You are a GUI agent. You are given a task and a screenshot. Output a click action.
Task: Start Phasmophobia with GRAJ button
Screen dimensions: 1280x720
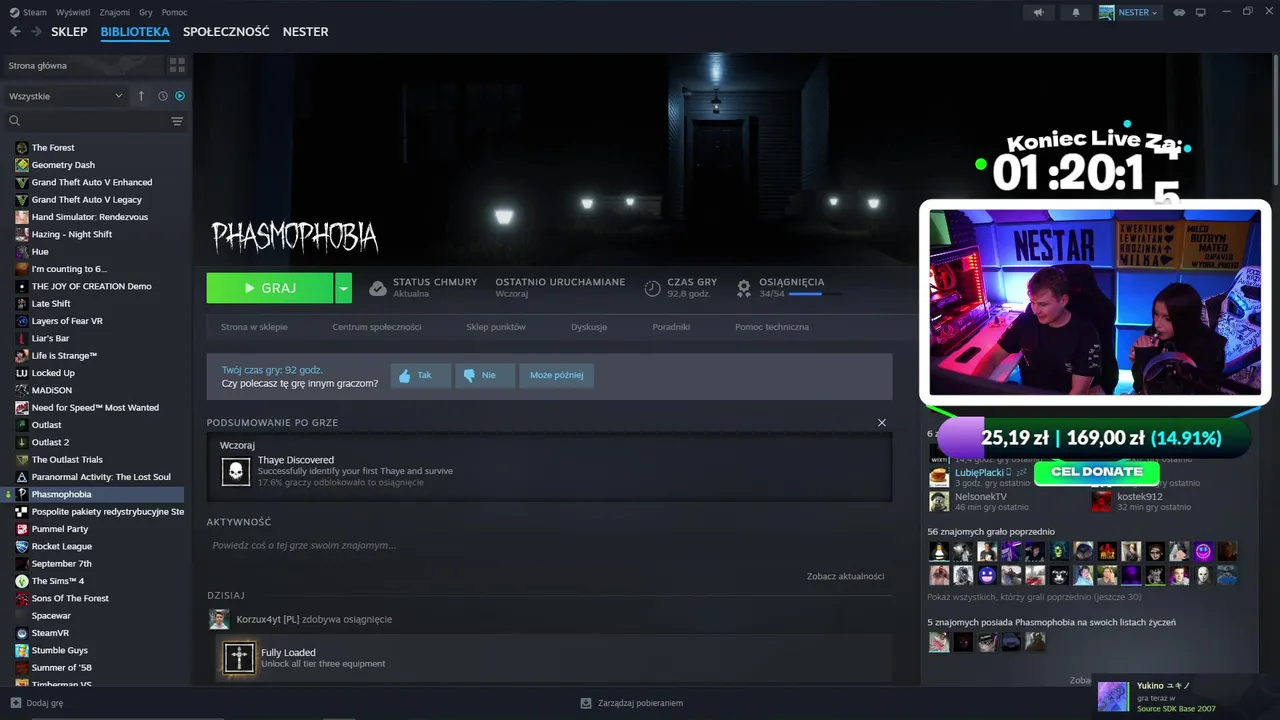[270, 288]
